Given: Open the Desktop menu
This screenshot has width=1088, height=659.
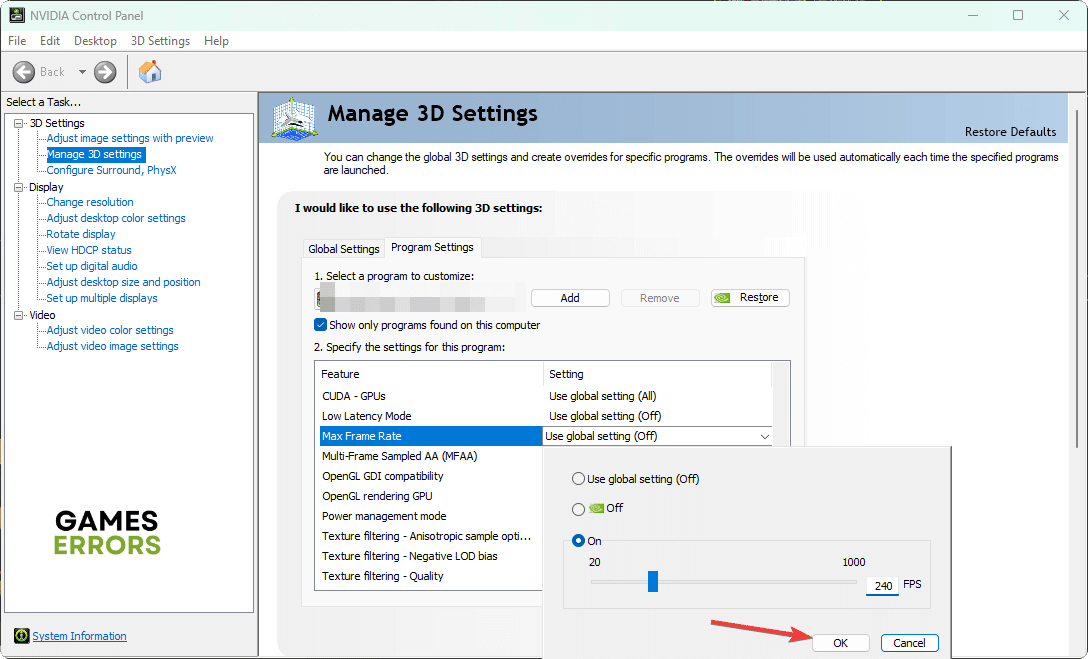Looking at the screenshot, I should pos(95,41).
